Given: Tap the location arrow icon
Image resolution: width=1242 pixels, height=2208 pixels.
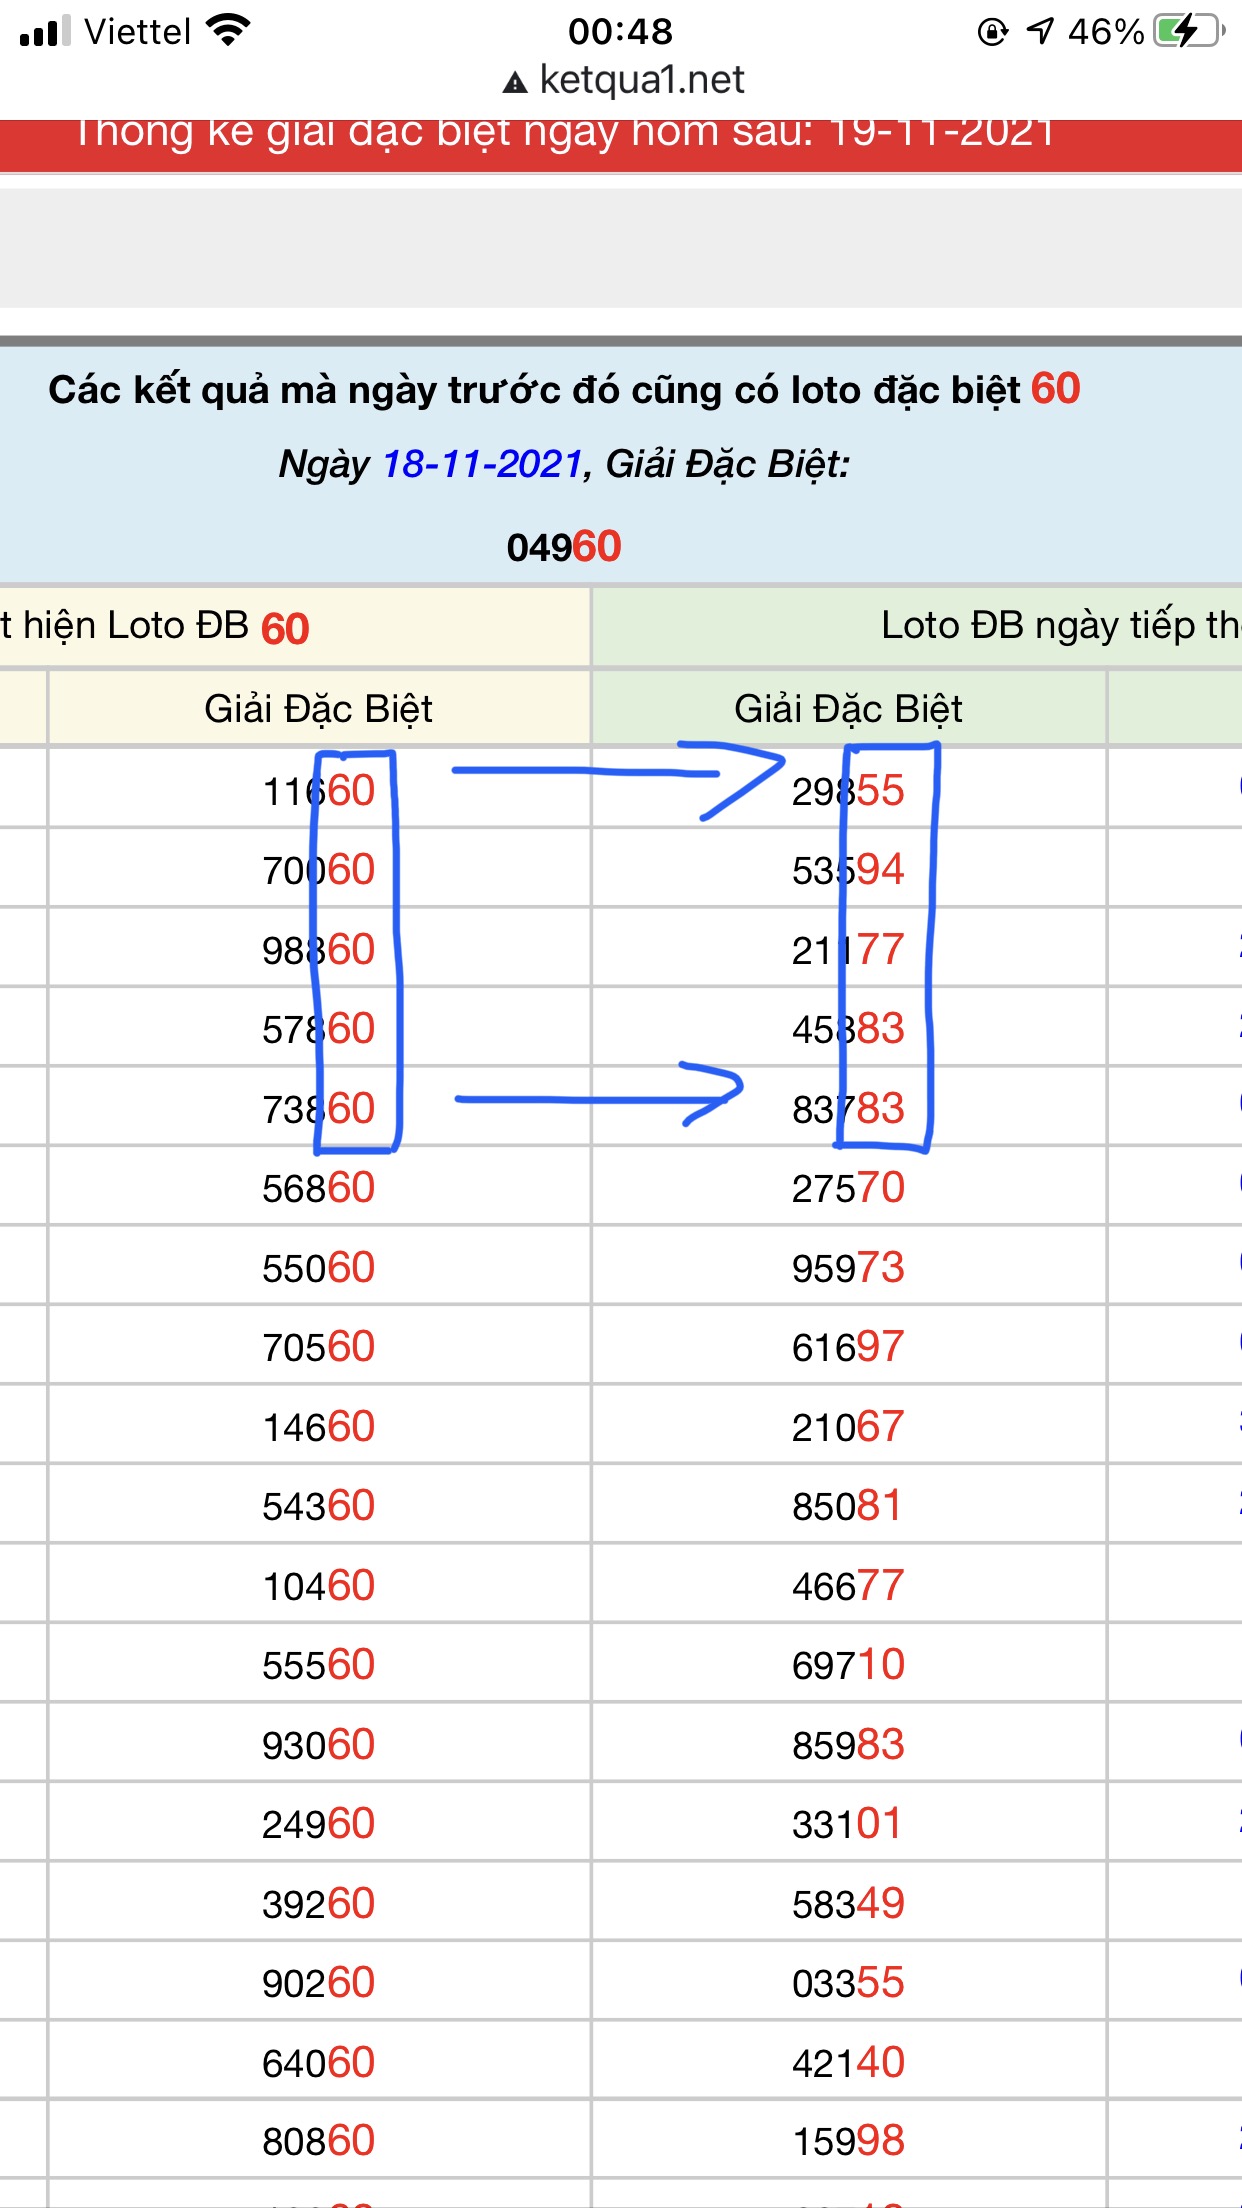Looking at the screenshot, I should [1040, 31].
